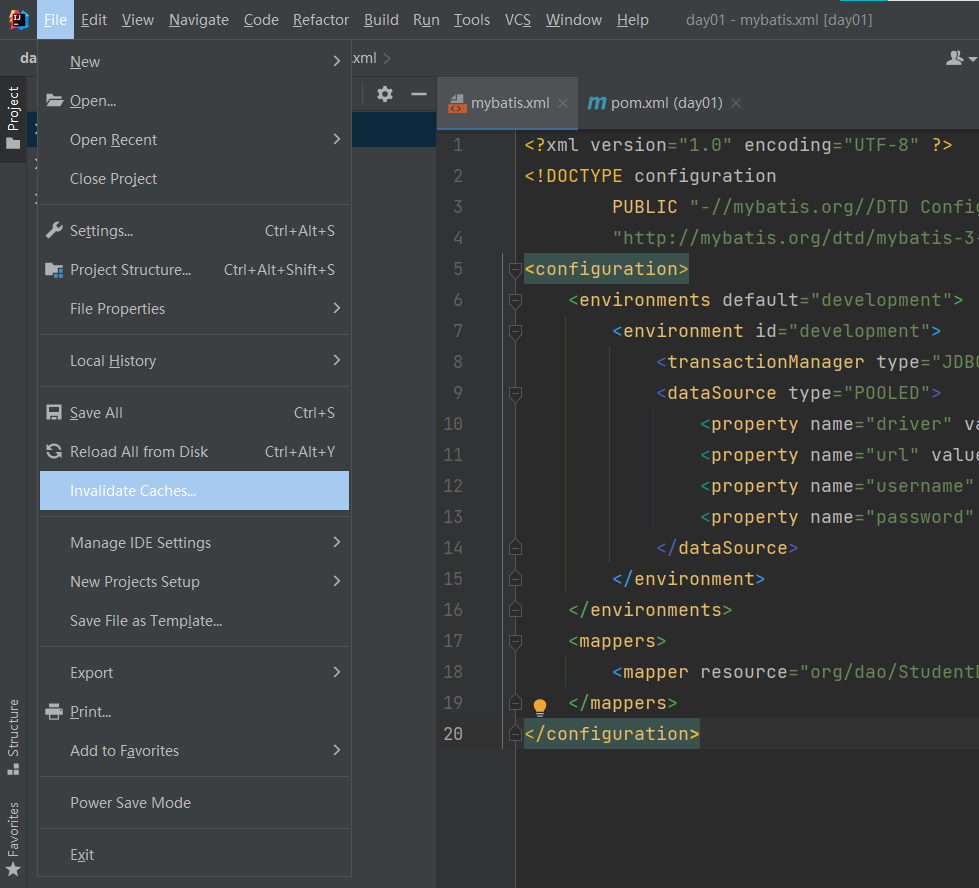
Task: Click the Settings wrench icon
Action: 54,230
